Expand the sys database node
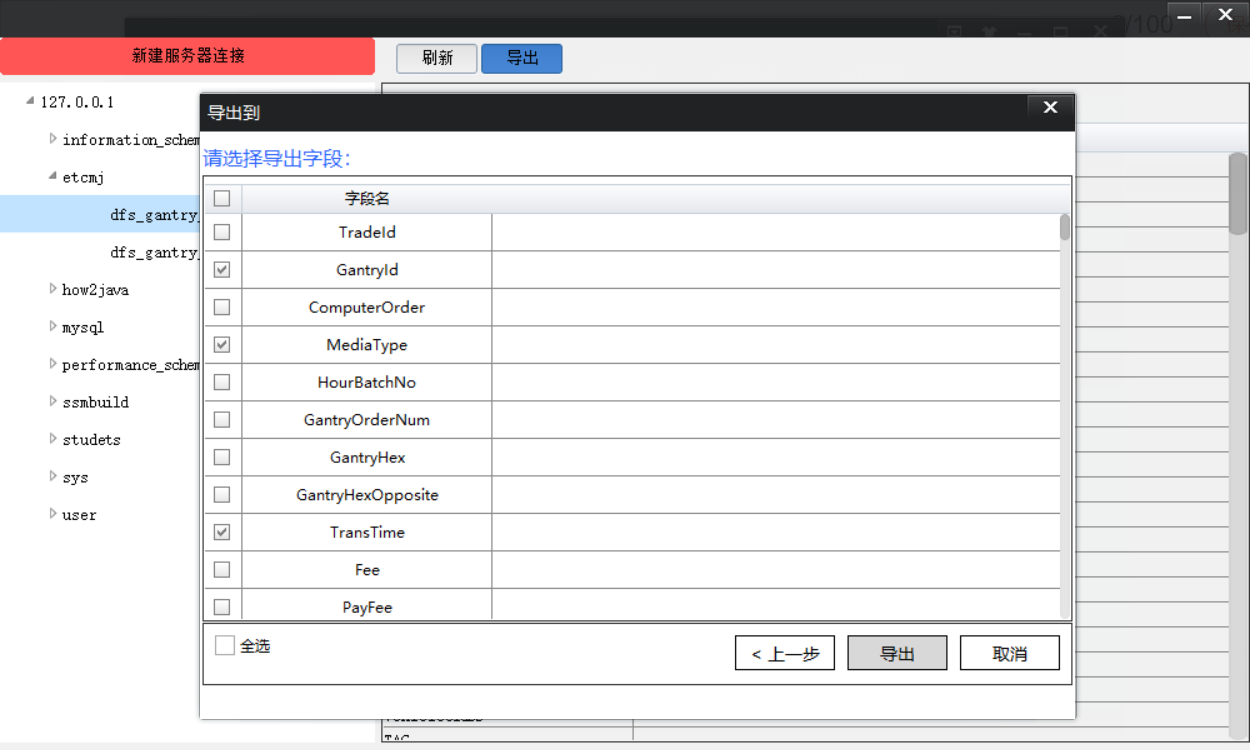Viewport: 1250px width, 750px height. [x=53, y=476]
